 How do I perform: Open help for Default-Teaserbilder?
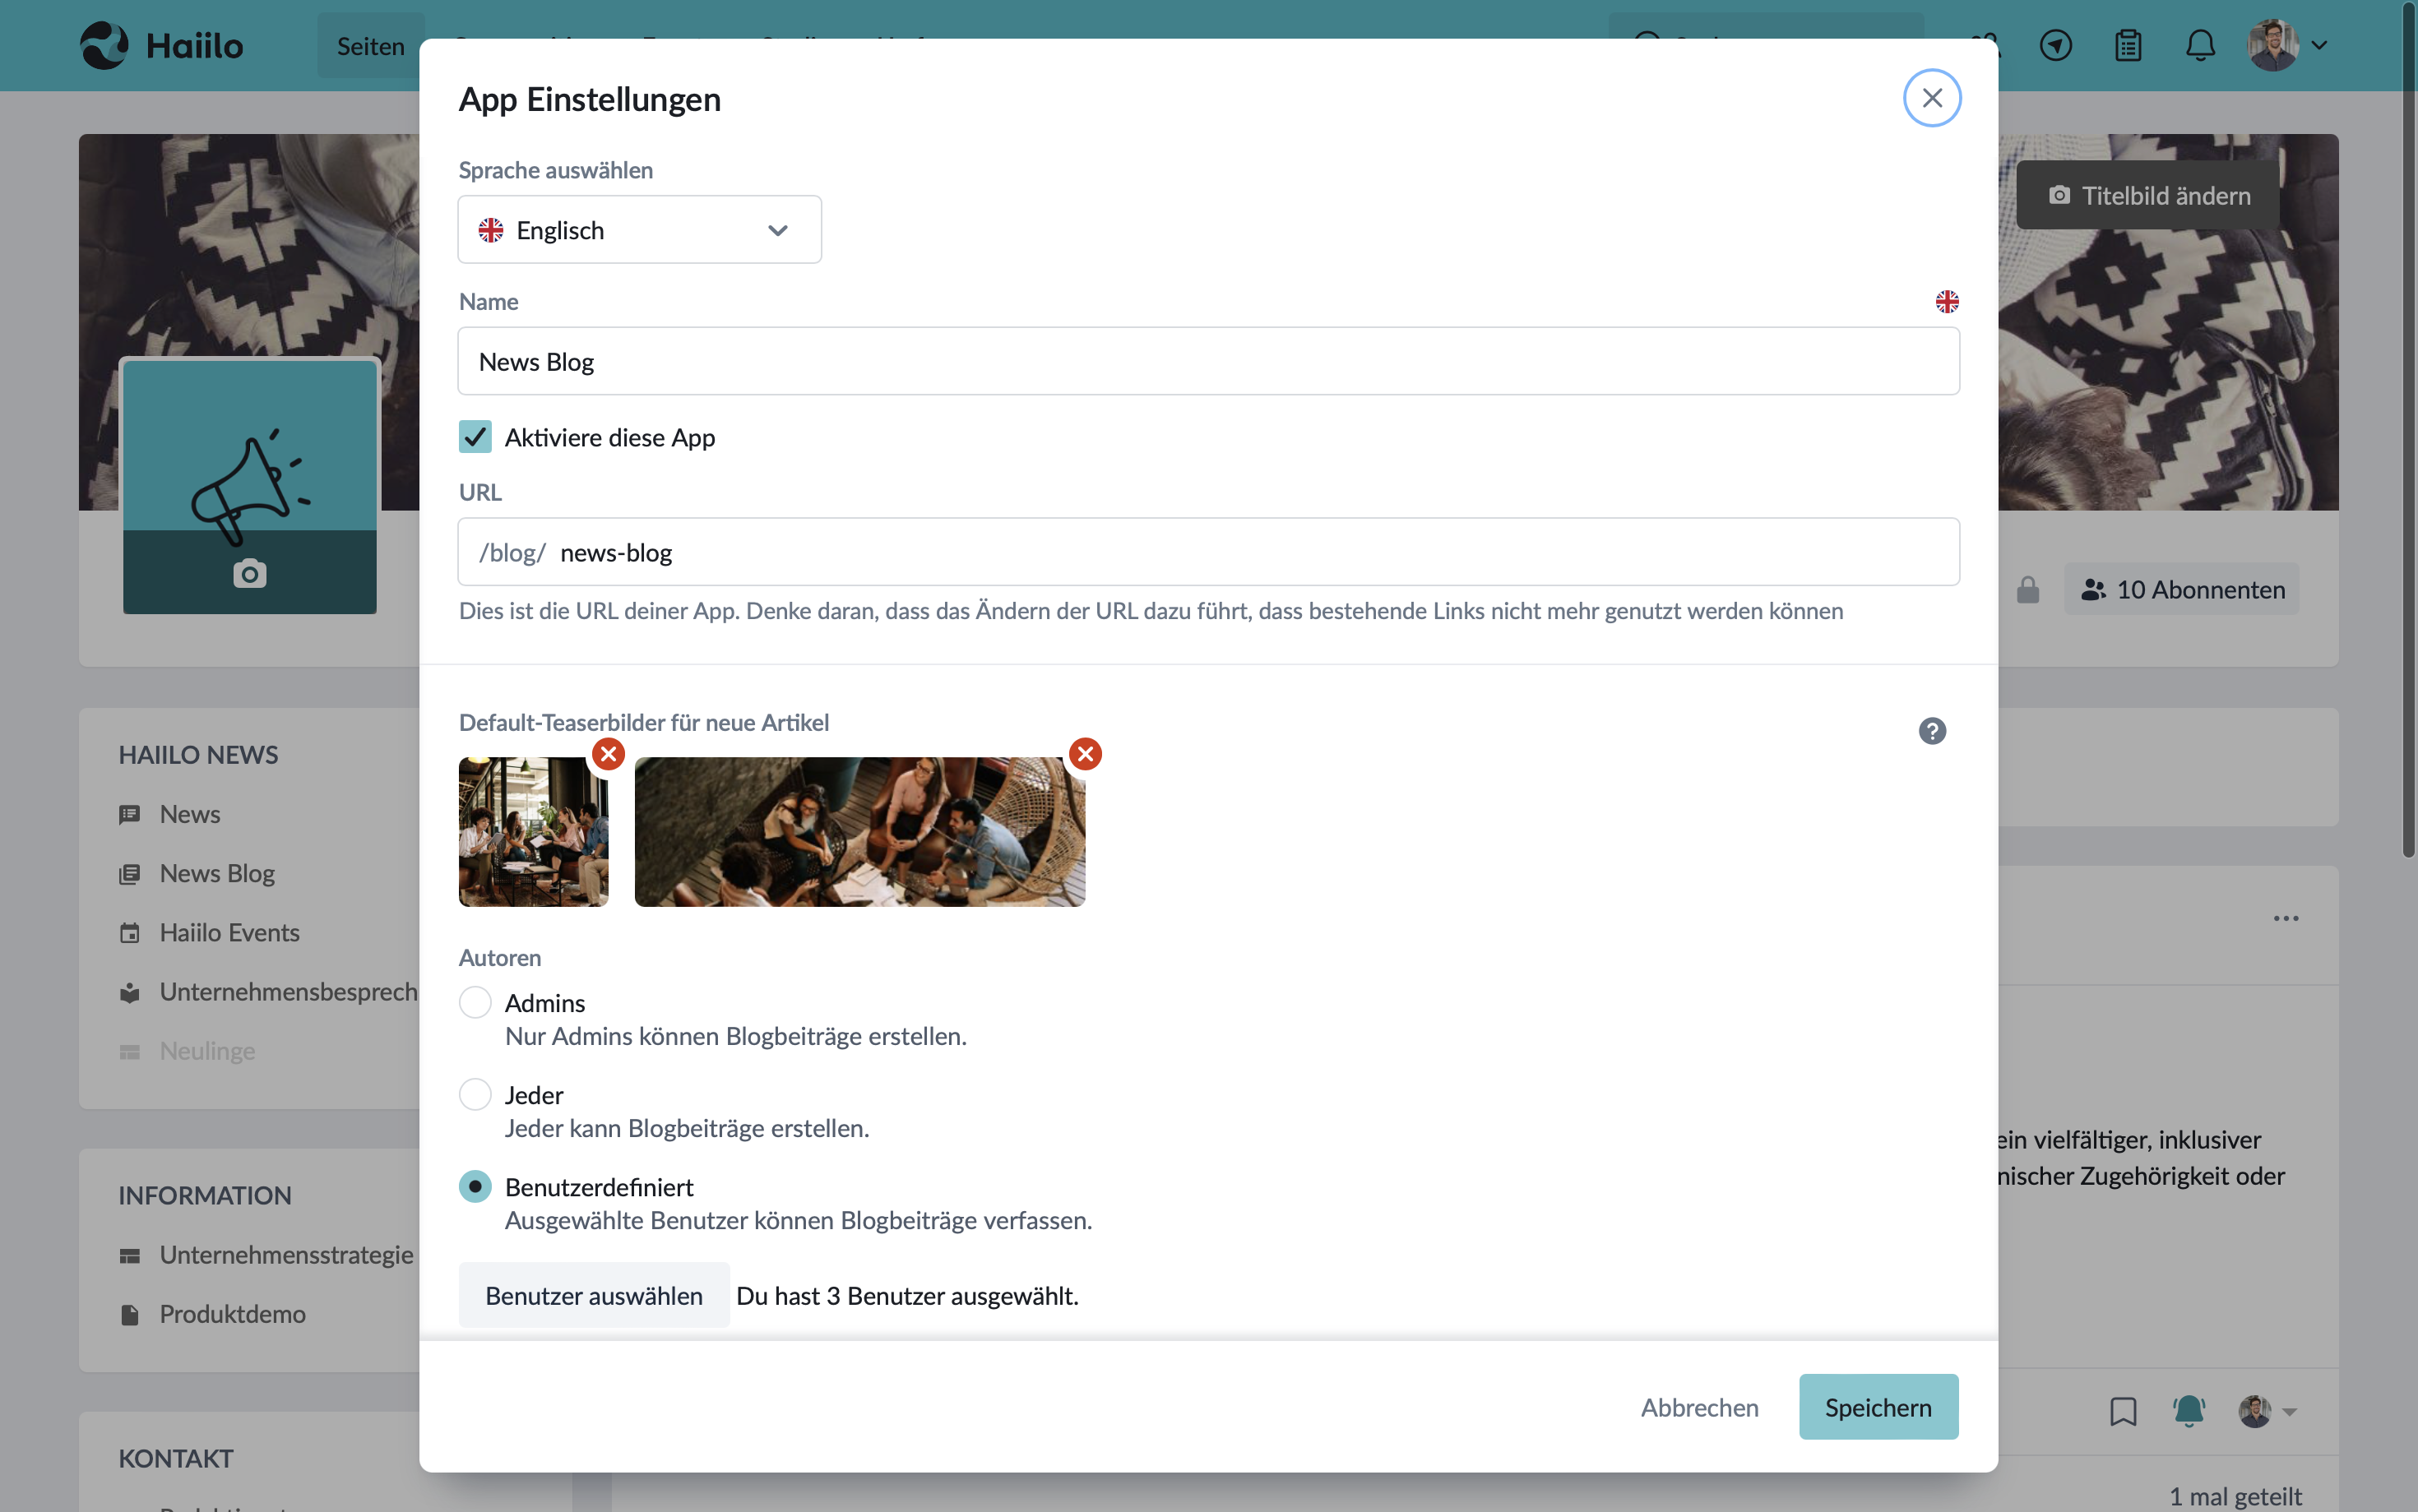(1931, 731)
